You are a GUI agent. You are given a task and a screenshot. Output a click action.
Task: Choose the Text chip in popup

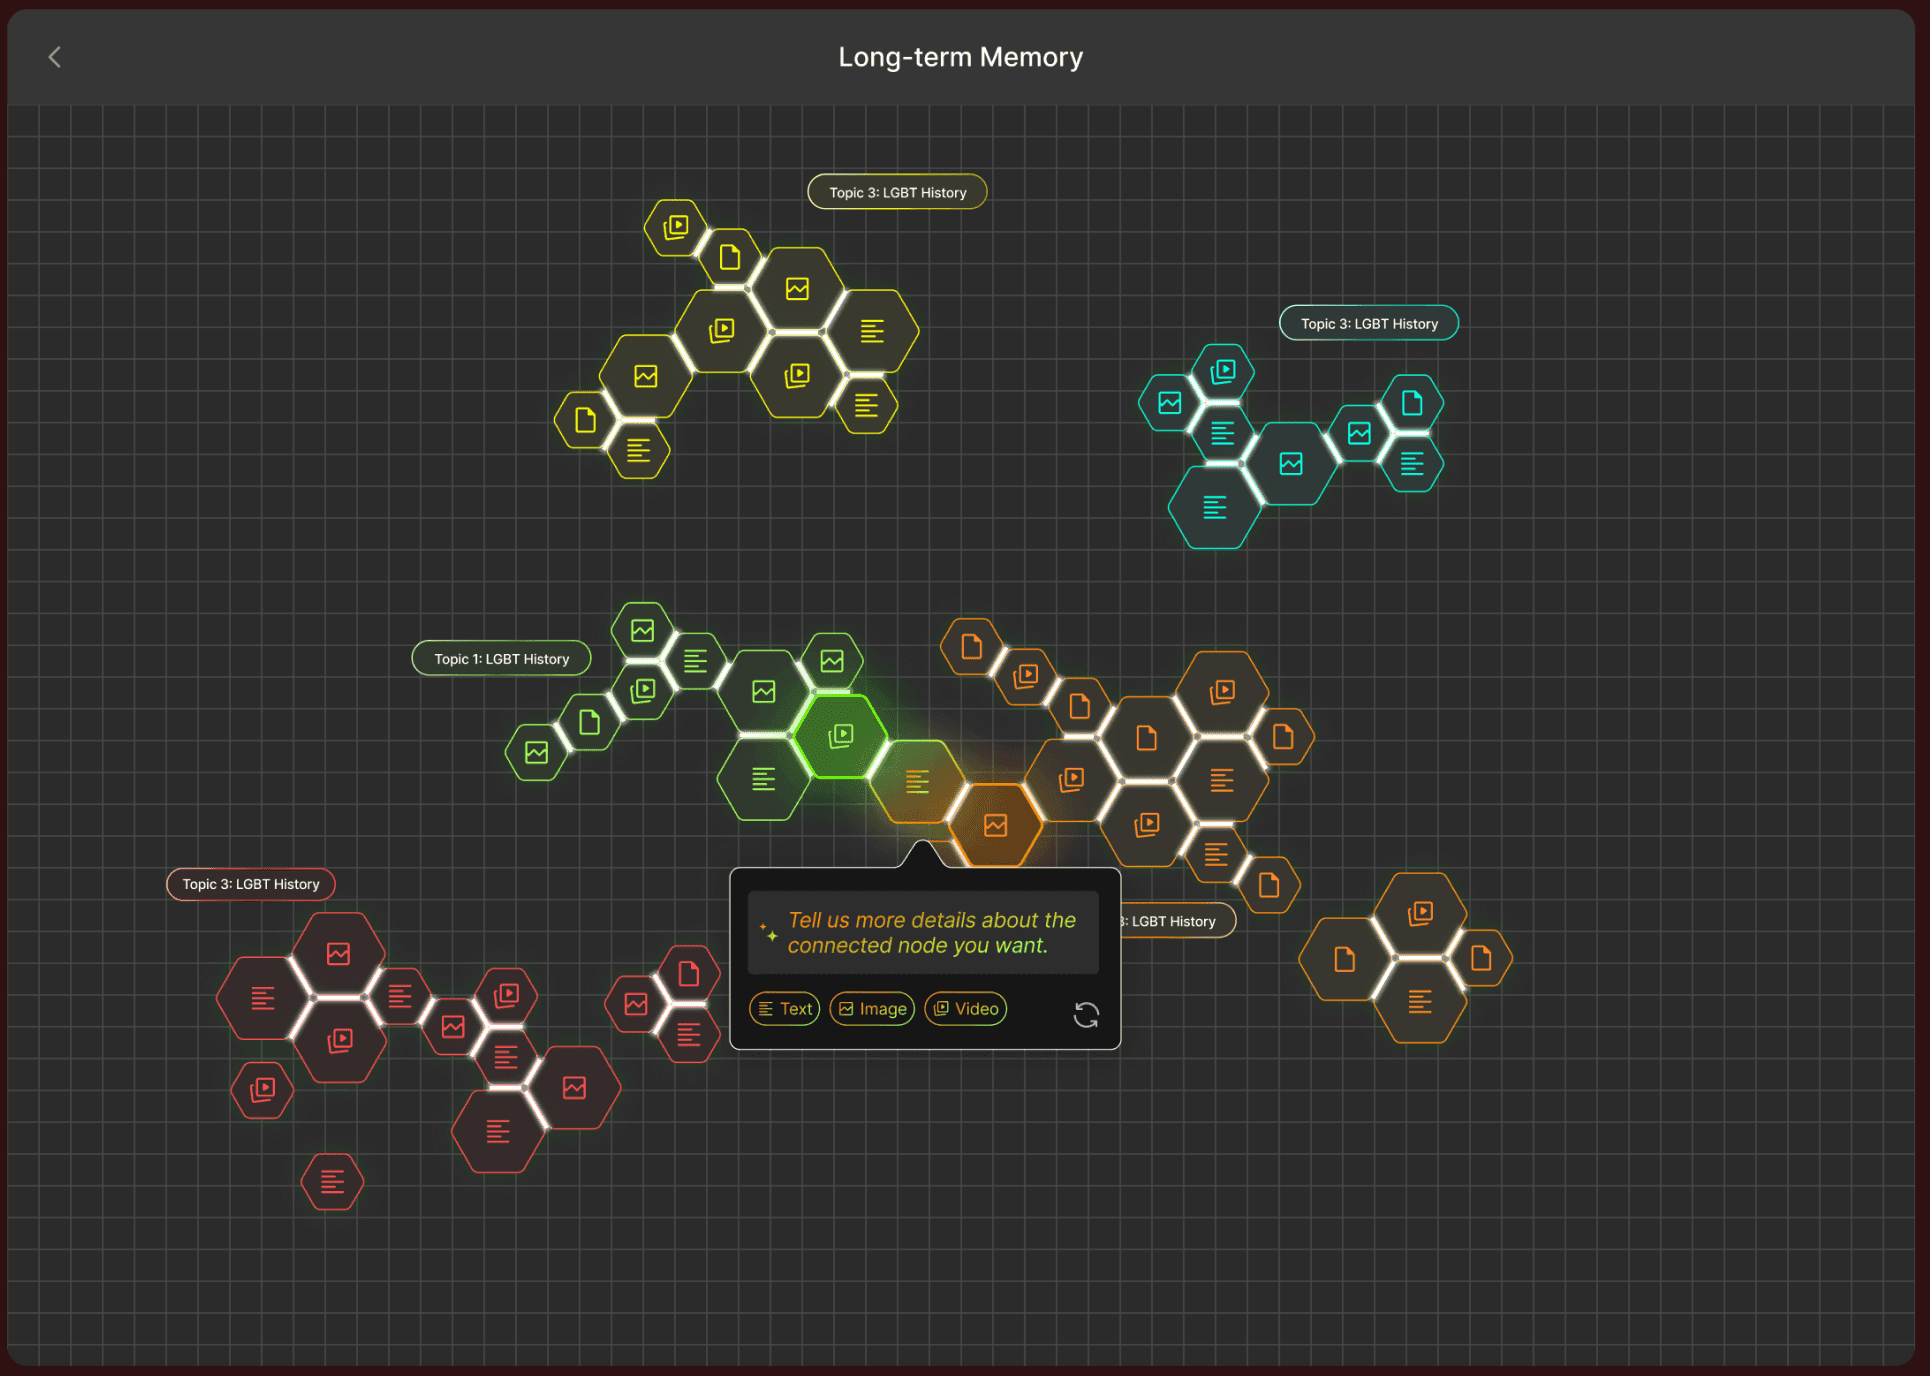pos(785,1009)
